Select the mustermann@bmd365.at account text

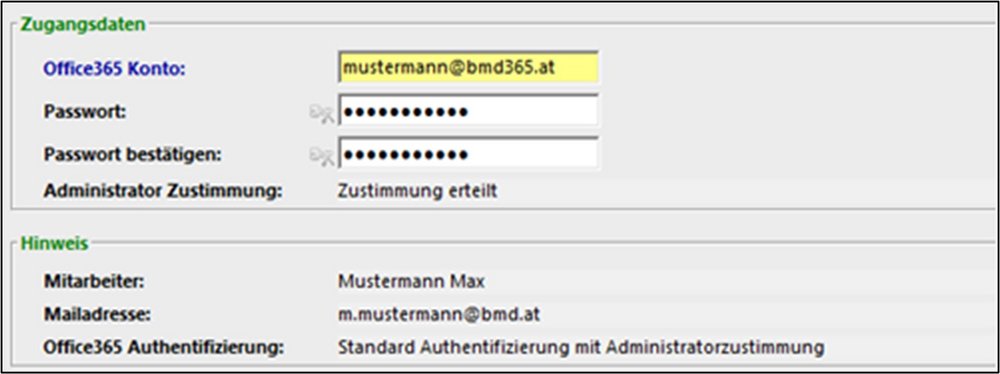click(448, 67)
